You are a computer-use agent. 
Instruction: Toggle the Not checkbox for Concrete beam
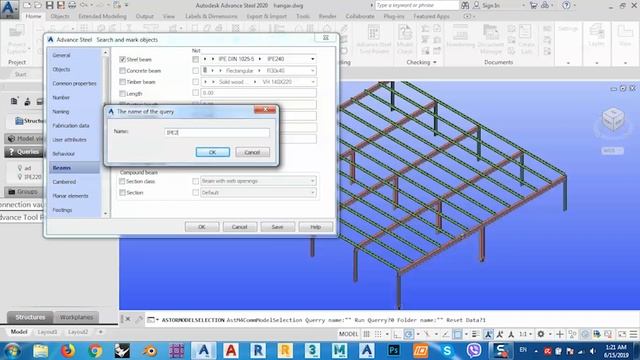click(196, 71)
